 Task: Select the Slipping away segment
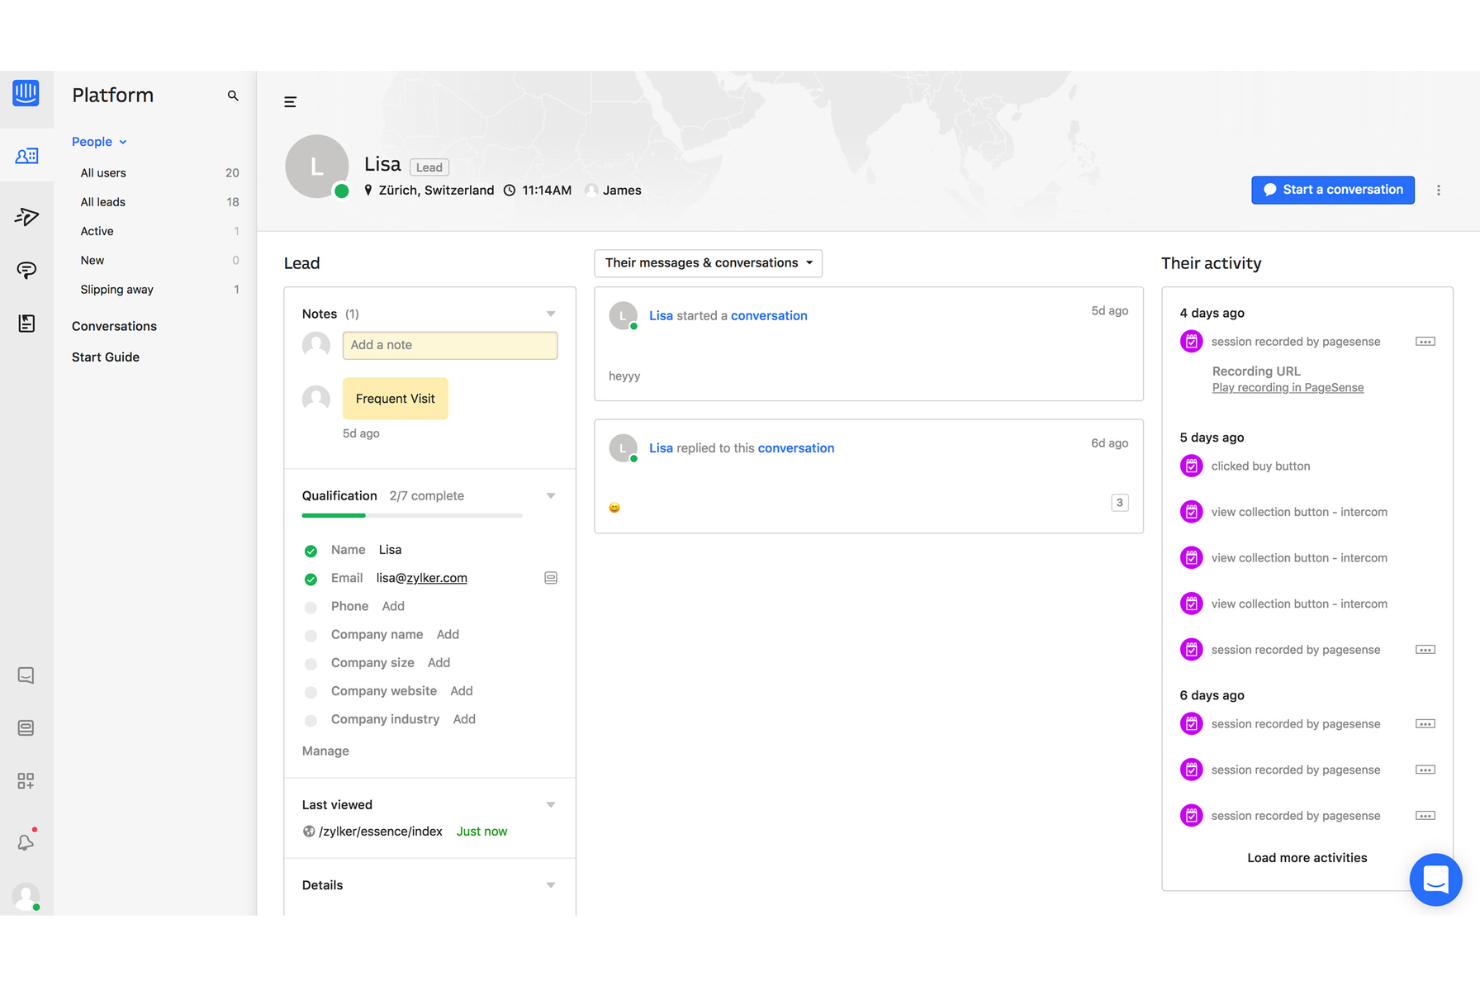[x=116, y=289]
